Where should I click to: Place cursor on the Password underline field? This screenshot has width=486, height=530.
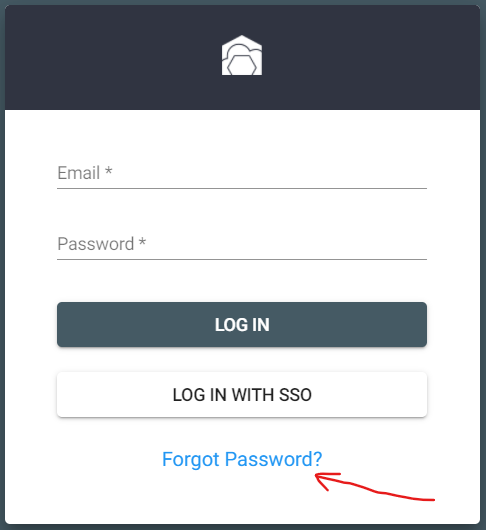pyautogui.click(x=242, y=244)
